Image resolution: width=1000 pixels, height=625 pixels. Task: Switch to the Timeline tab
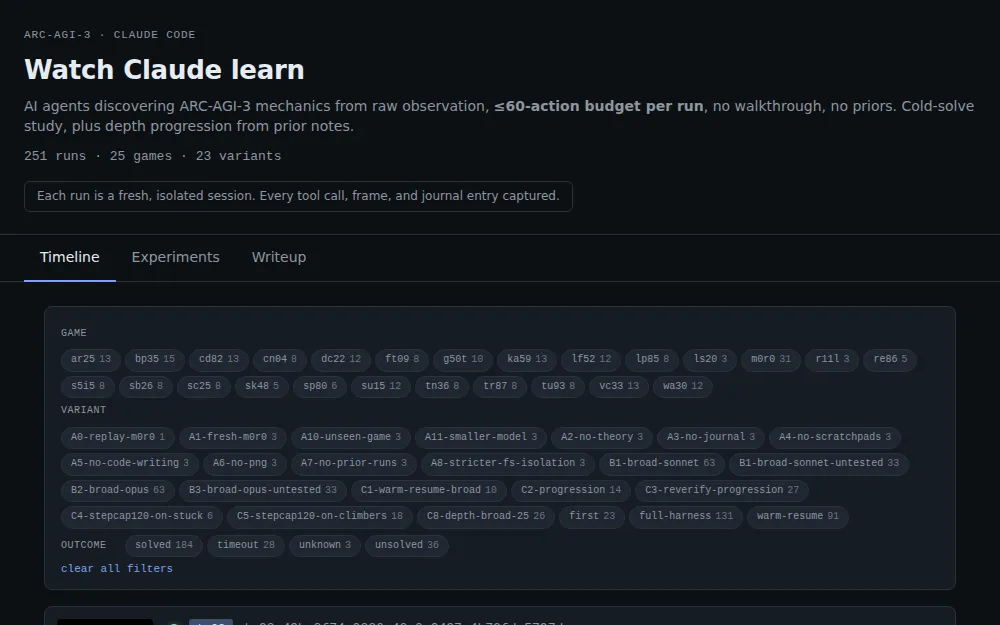pyautogui.click(x=70, y=258)
